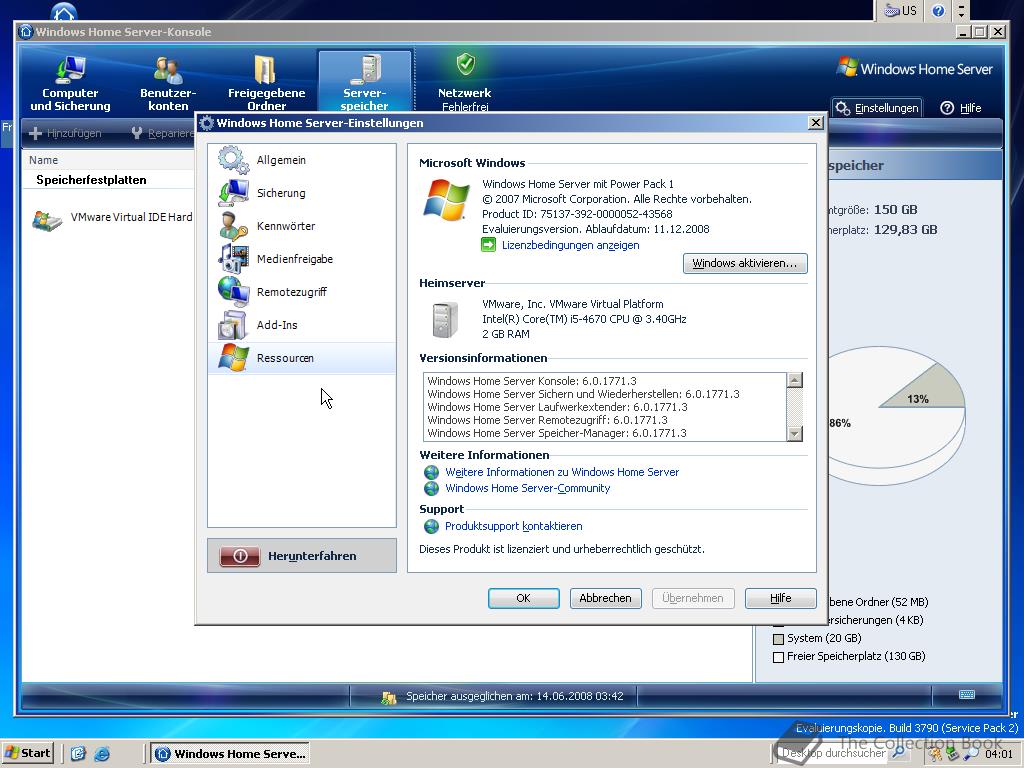
Task: Click the Sicherung backup computer icon
Action: click(x=233, y=193)
